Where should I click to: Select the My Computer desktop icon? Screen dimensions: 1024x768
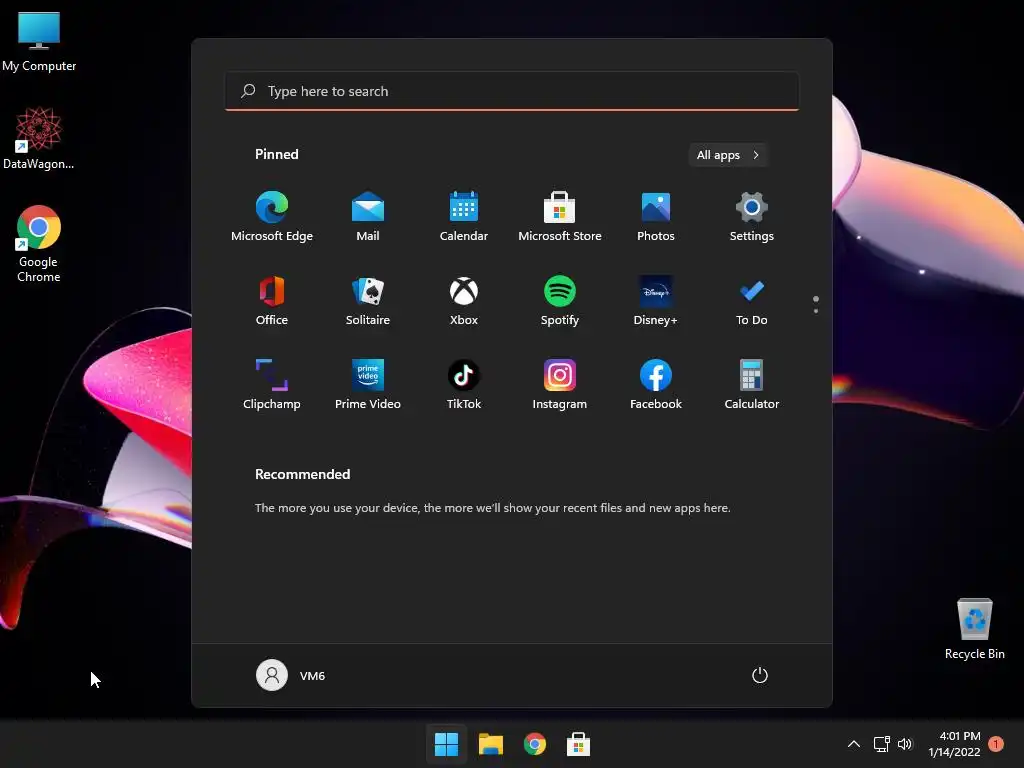coord(39,42)
